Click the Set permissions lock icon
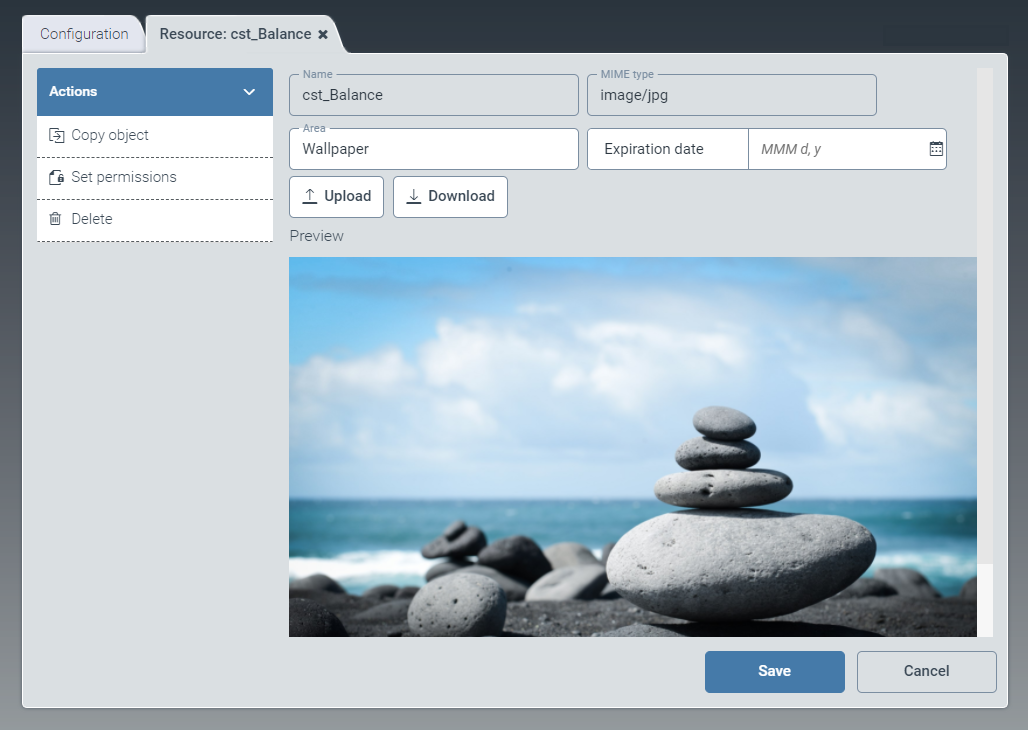Image resolution: width=1028 pixels, height=730 pixels. (56, 177)
